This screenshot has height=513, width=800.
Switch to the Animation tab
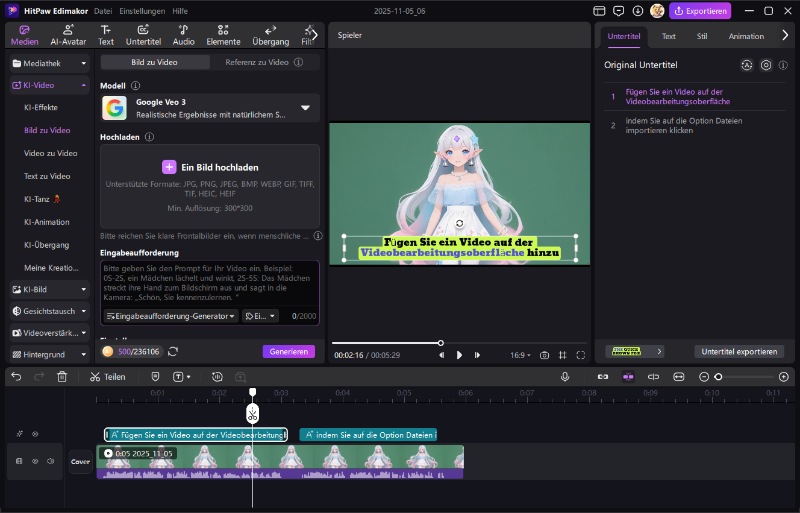pyautogui.click(x=746, y=36)
